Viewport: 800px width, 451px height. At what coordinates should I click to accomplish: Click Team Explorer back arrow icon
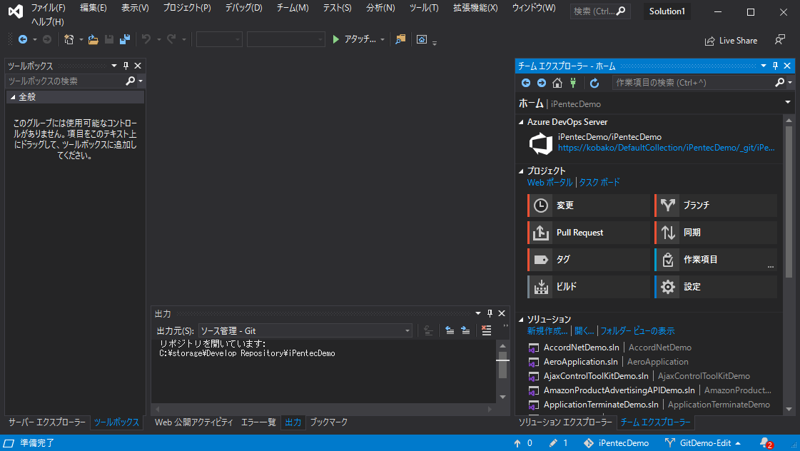(526, 83)
